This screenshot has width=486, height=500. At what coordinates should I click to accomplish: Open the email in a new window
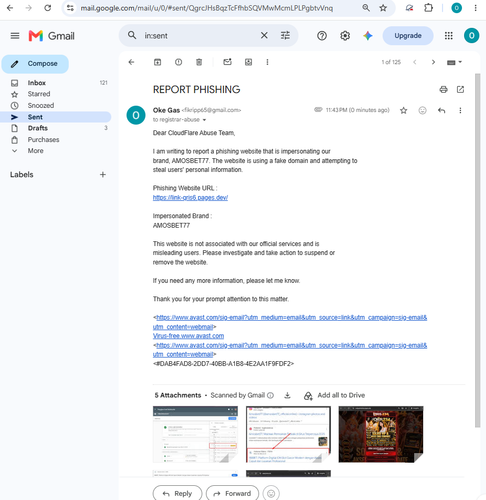click(x=460, y=89)
